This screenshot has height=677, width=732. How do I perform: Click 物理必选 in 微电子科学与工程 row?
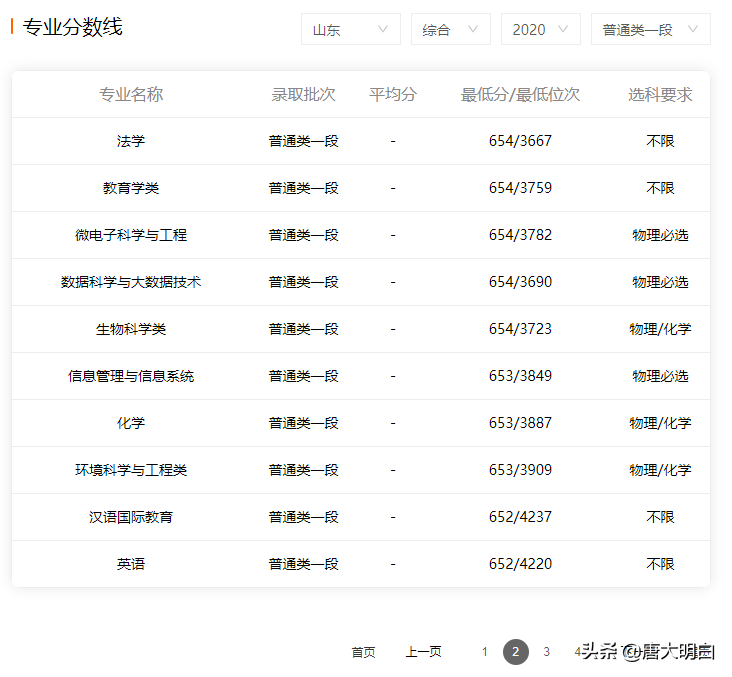coord(660,235)
